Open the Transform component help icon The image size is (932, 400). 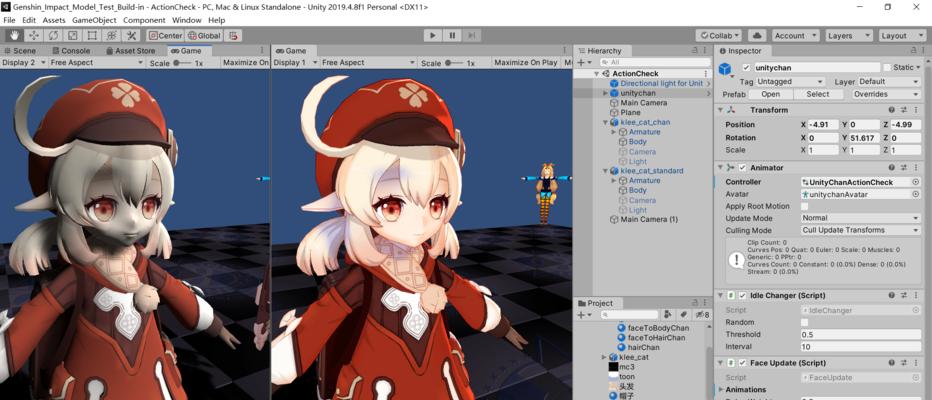point(892,110)
